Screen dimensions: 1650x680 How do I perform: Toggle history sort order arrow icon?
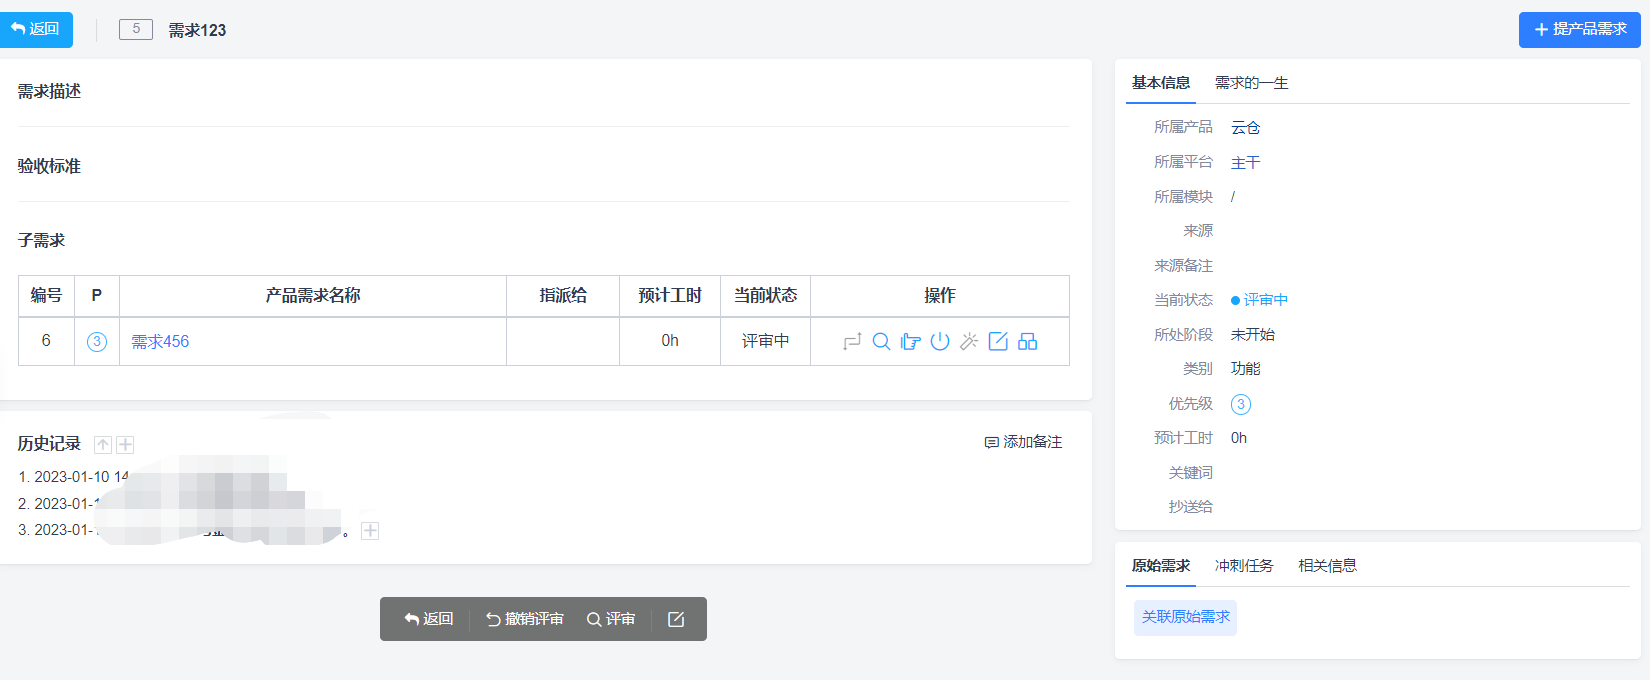(x=103, y=445)
